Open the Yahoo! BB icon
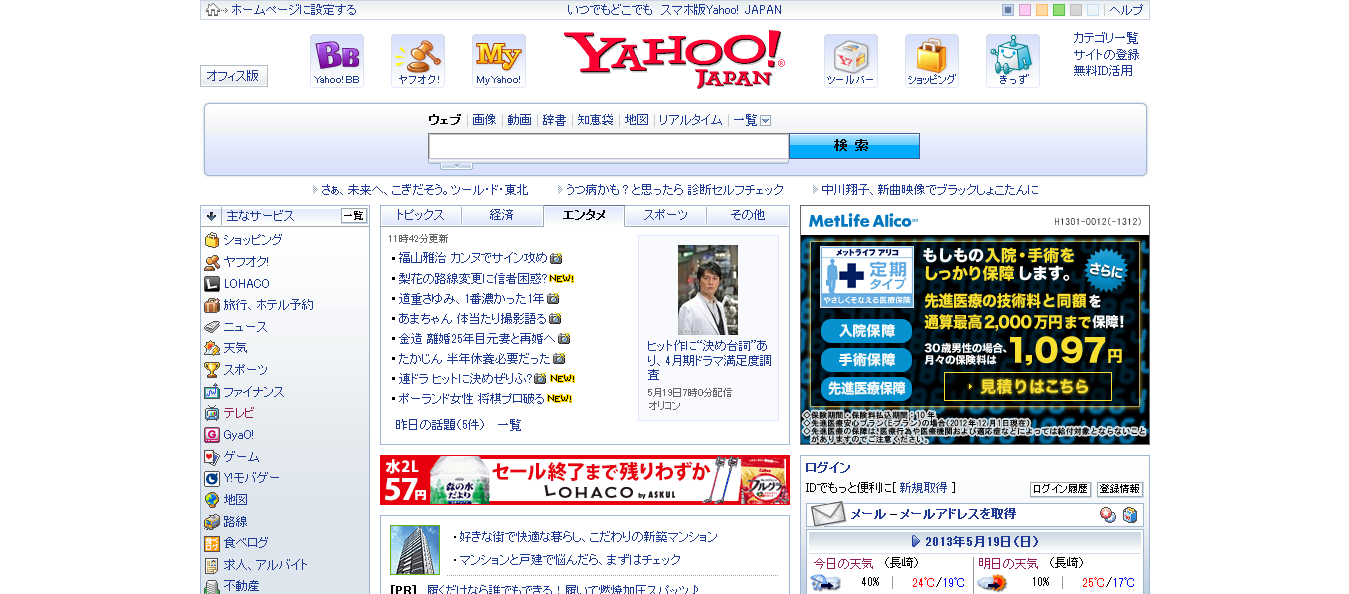 [x=337, y=61]
